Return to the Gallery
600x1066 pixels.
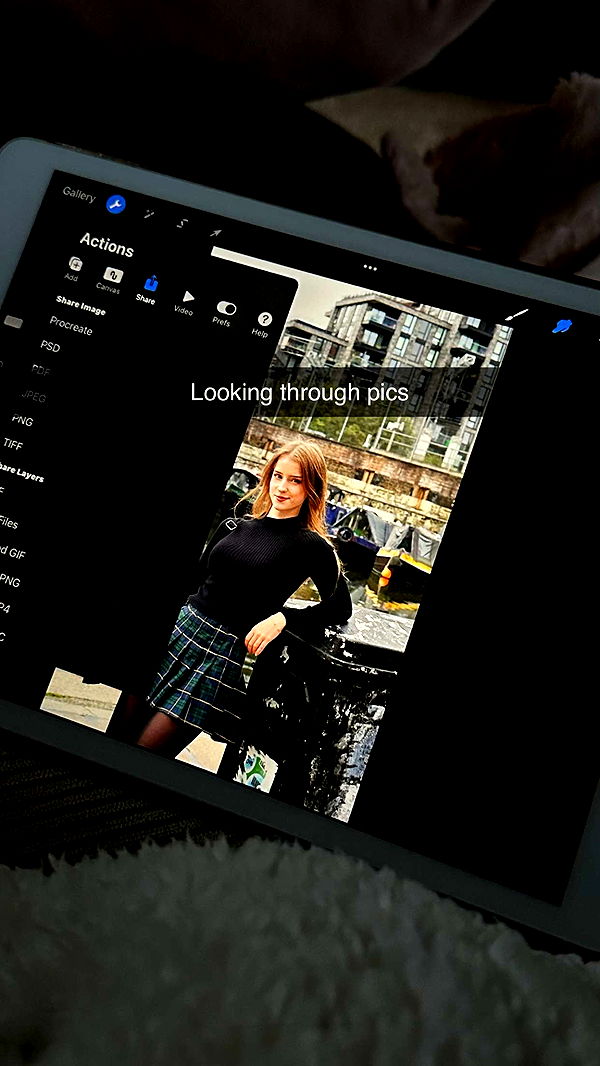point(79,194)
